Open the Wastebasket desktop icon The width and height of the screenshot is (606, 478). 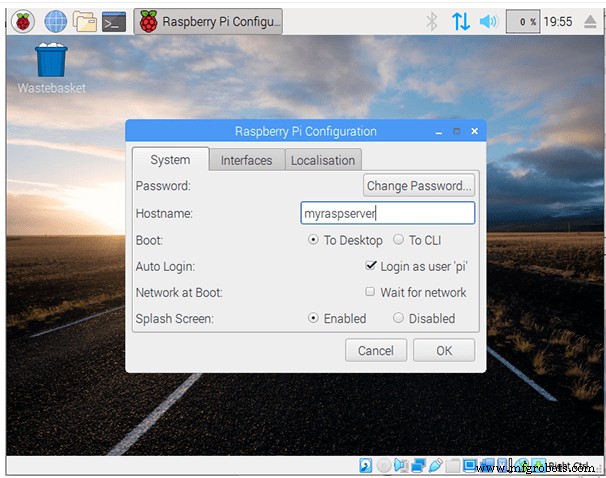[x=51, y=68]
